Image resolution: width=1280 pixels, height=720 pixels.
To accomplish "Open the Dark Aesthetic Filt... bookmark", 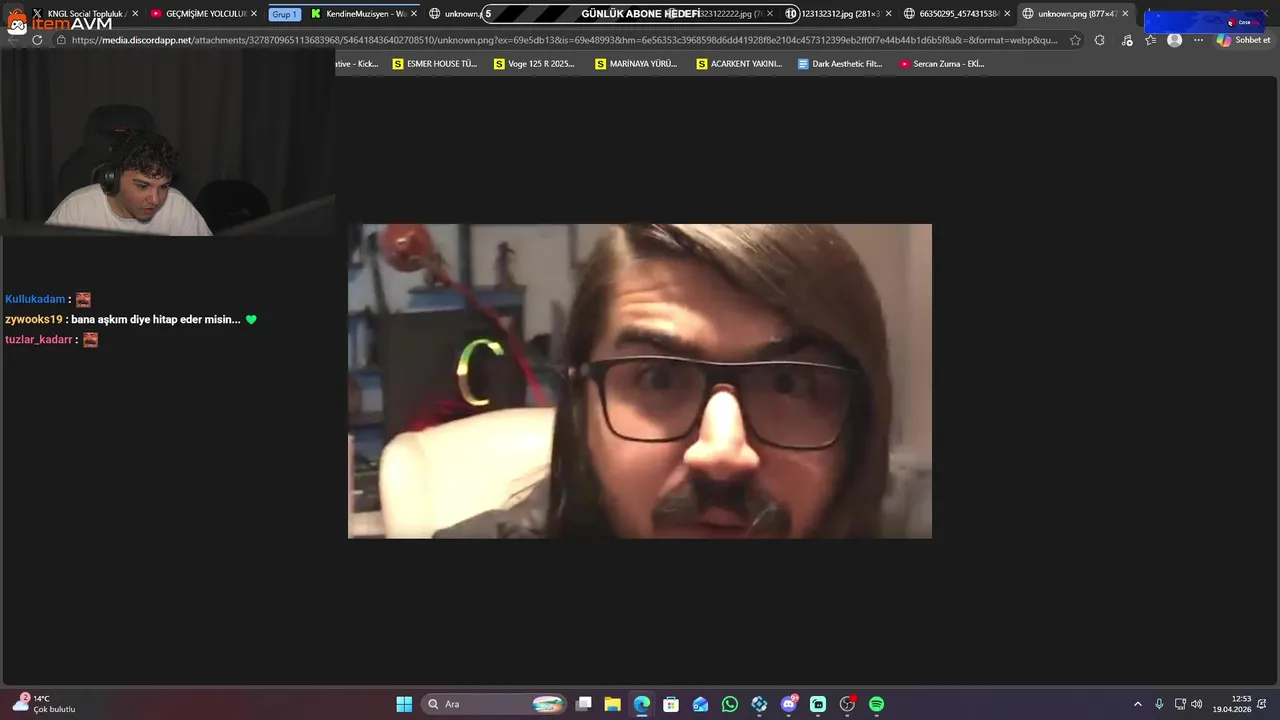I will click(x=840, y=63).
